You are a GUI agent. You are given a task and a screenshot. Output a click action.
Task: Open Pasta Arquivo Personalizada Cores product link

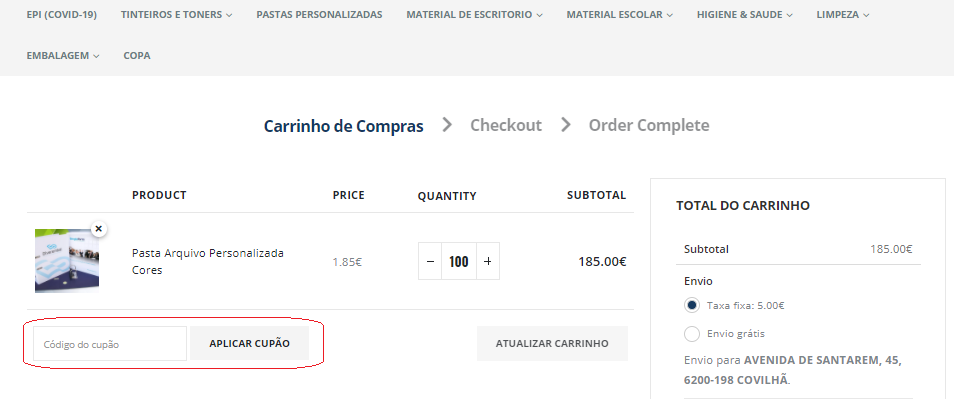pyautogui.click(x=208, y=262)
